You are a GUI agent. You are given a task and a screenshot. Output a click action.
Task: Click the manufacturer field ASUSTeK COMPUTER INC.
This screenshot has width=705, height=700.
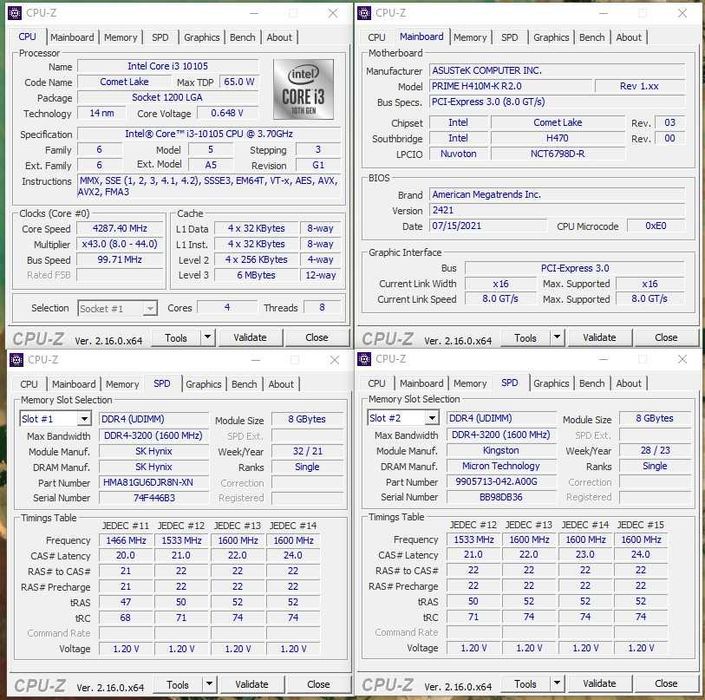pos(557,71)
